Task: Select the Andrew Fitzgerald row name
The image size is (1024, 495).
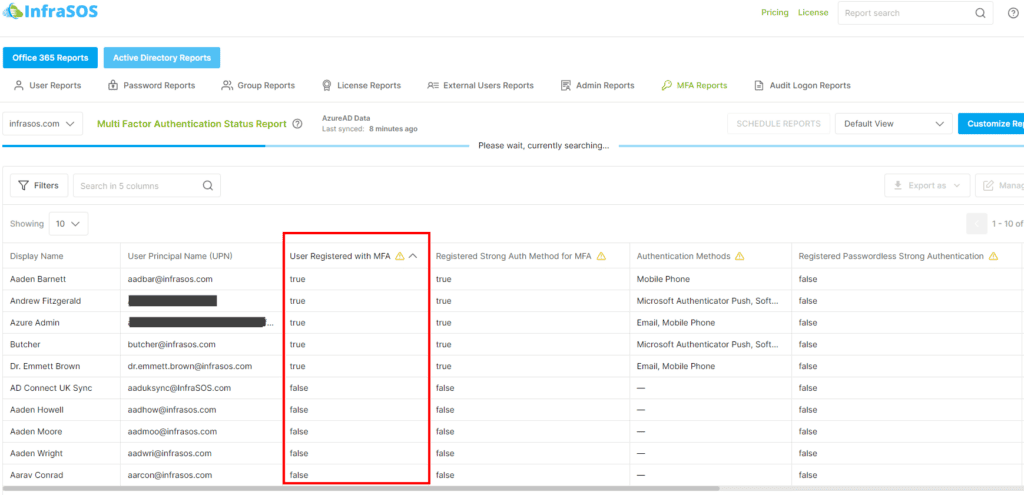Action: pos(44,301)
